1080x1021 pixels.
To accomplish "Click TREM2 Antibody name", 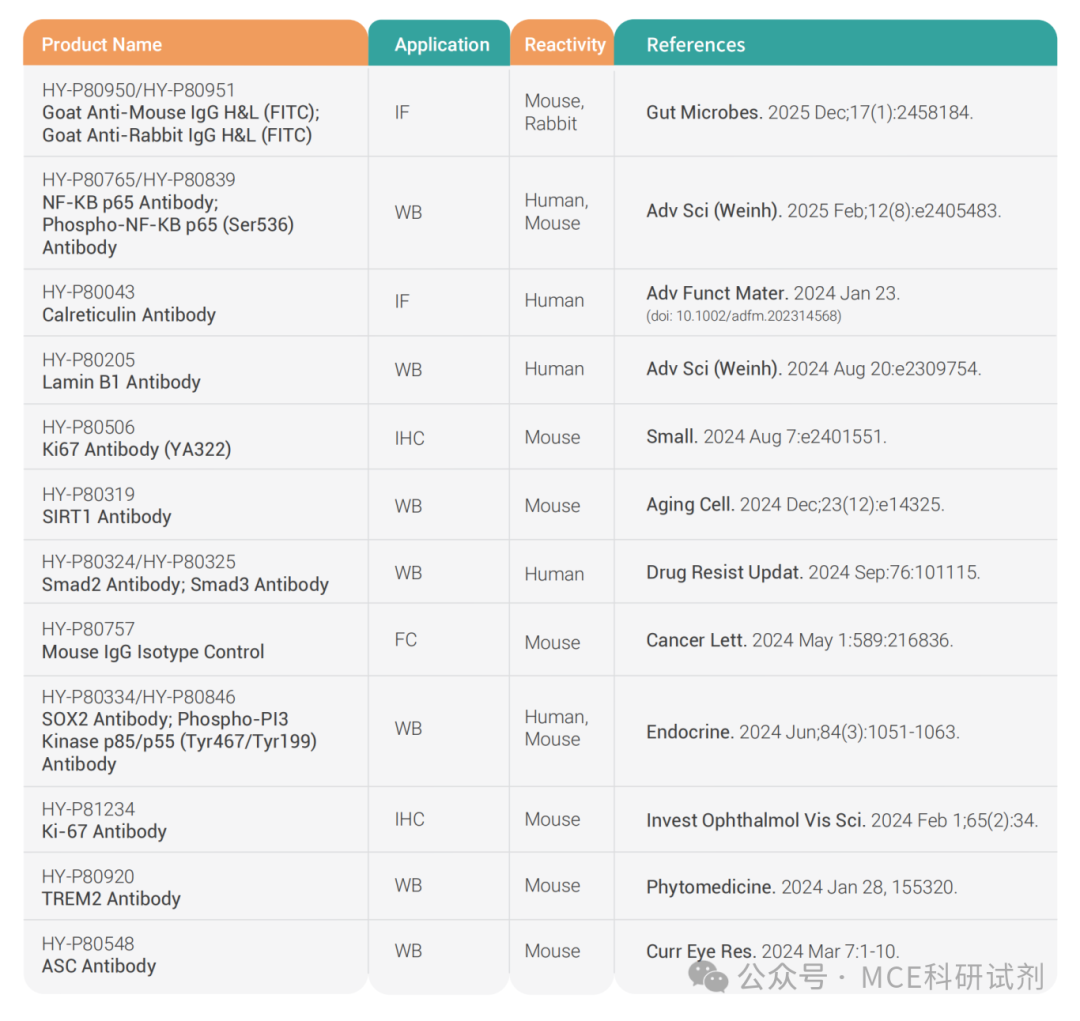I will click(x=111, y=899).
